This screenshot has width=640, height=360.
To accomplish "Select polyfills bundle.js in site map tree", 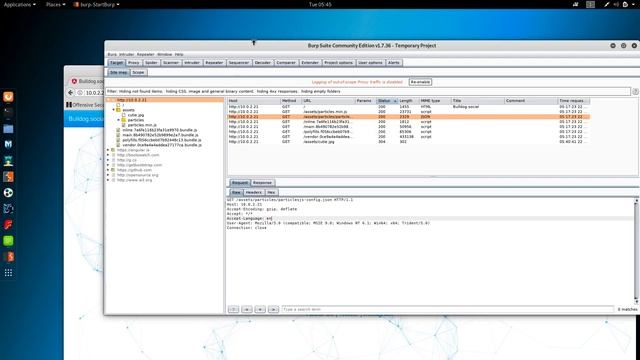I will click(162, 140).
